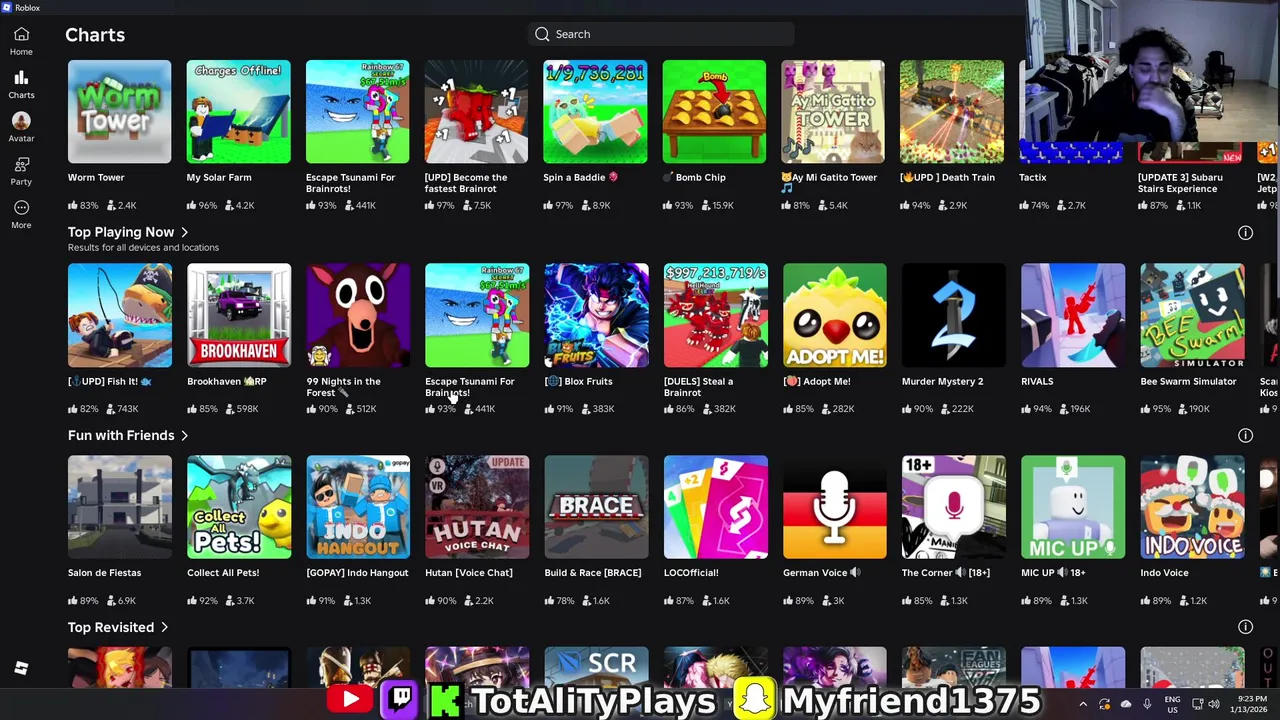Open Build & Race BRACE thumbnail
Image resolution: width=1280 pixels, height=720 pixels.
coord(596,507)
